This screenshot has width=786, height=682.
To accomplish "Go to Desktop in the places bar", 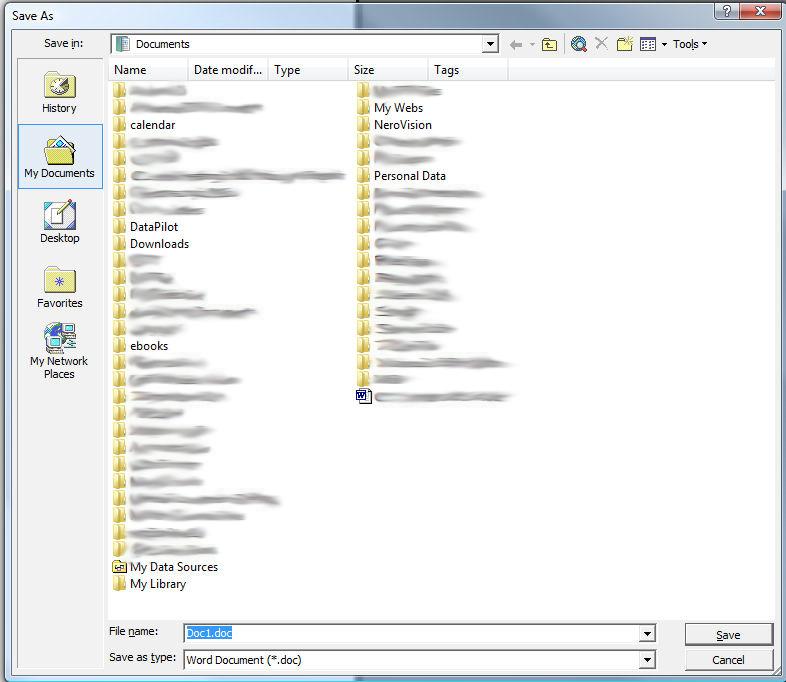I will (59, 222).
